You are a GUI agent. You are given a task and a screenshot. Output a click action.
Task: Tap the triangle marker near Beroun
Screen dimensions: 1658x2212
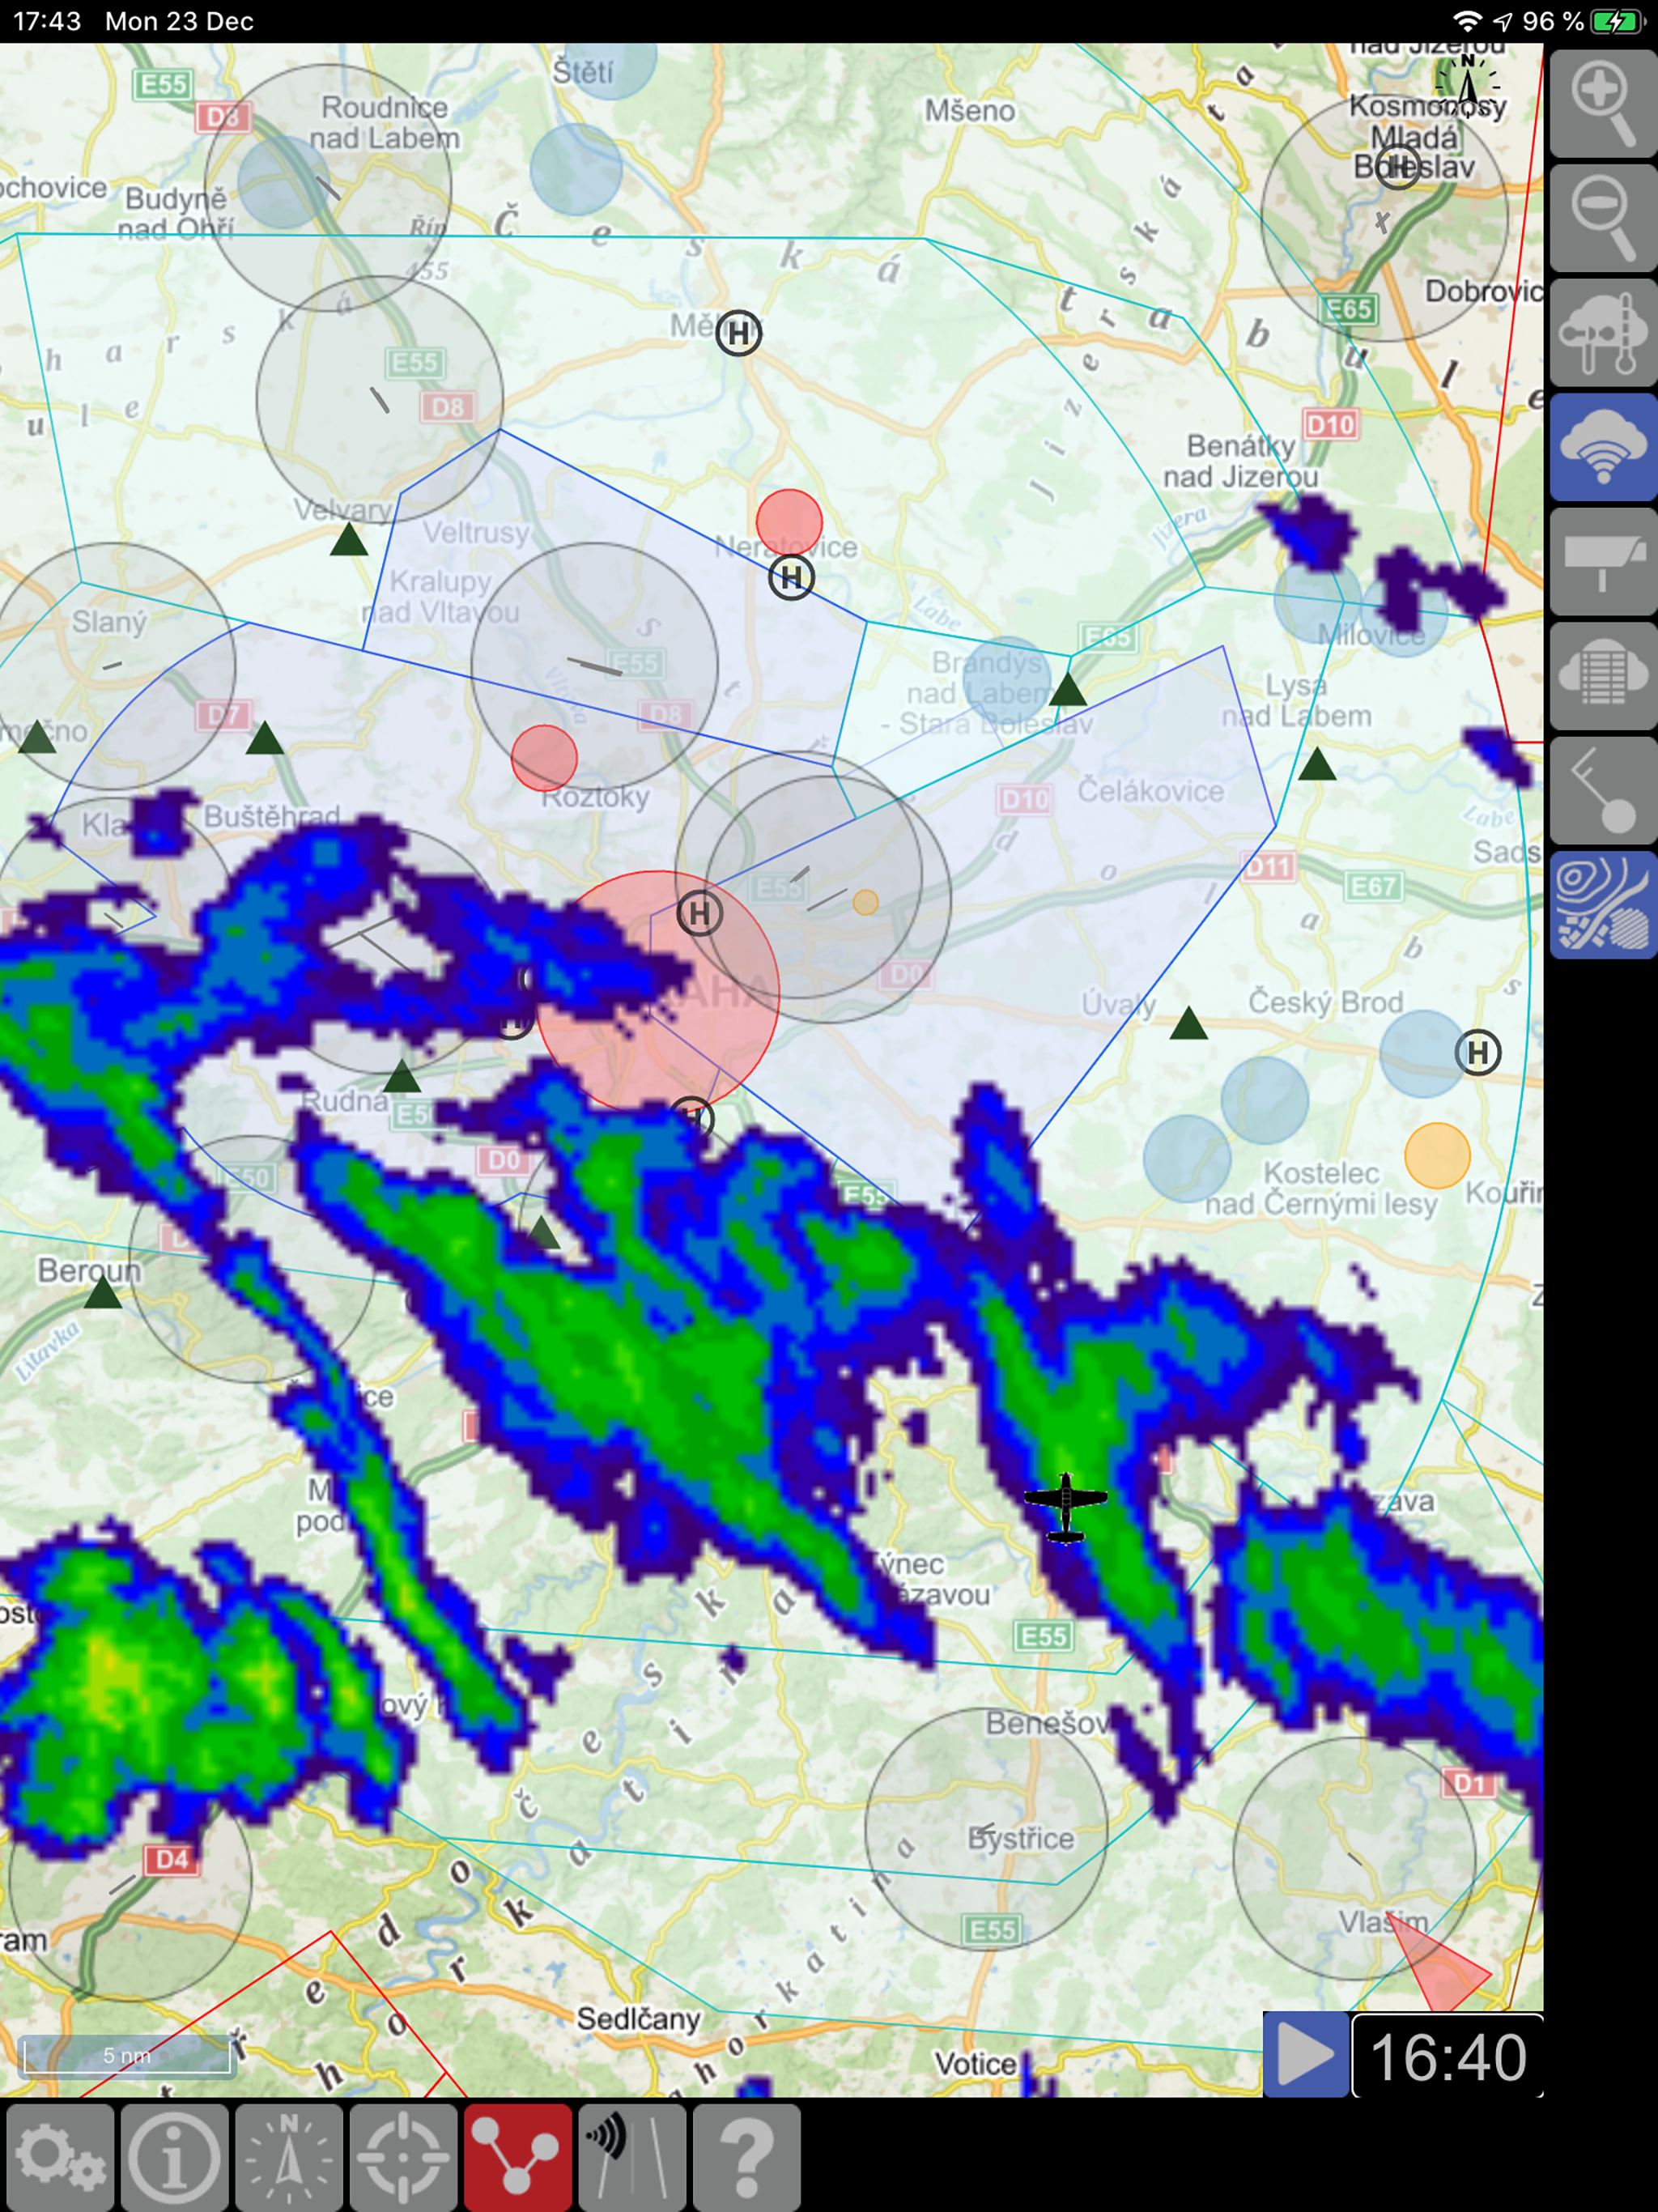[x=102, y=1293]
